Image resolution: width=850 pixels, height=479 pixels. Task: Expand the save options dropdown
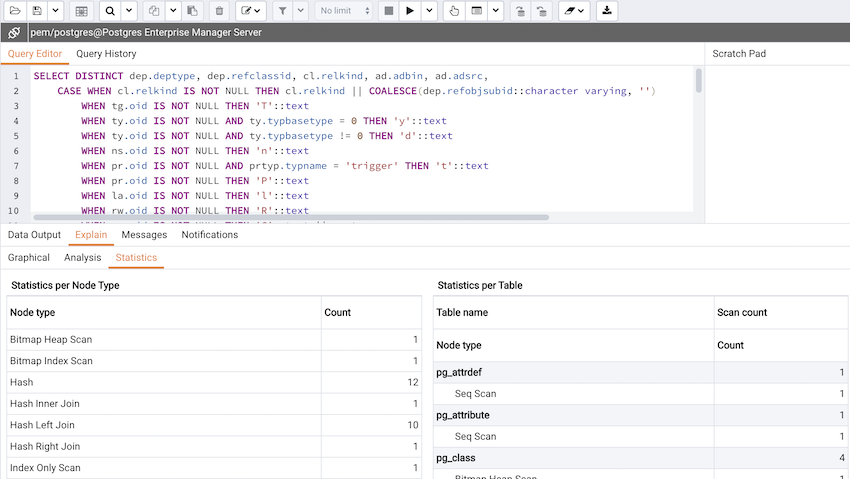(55, 11)
